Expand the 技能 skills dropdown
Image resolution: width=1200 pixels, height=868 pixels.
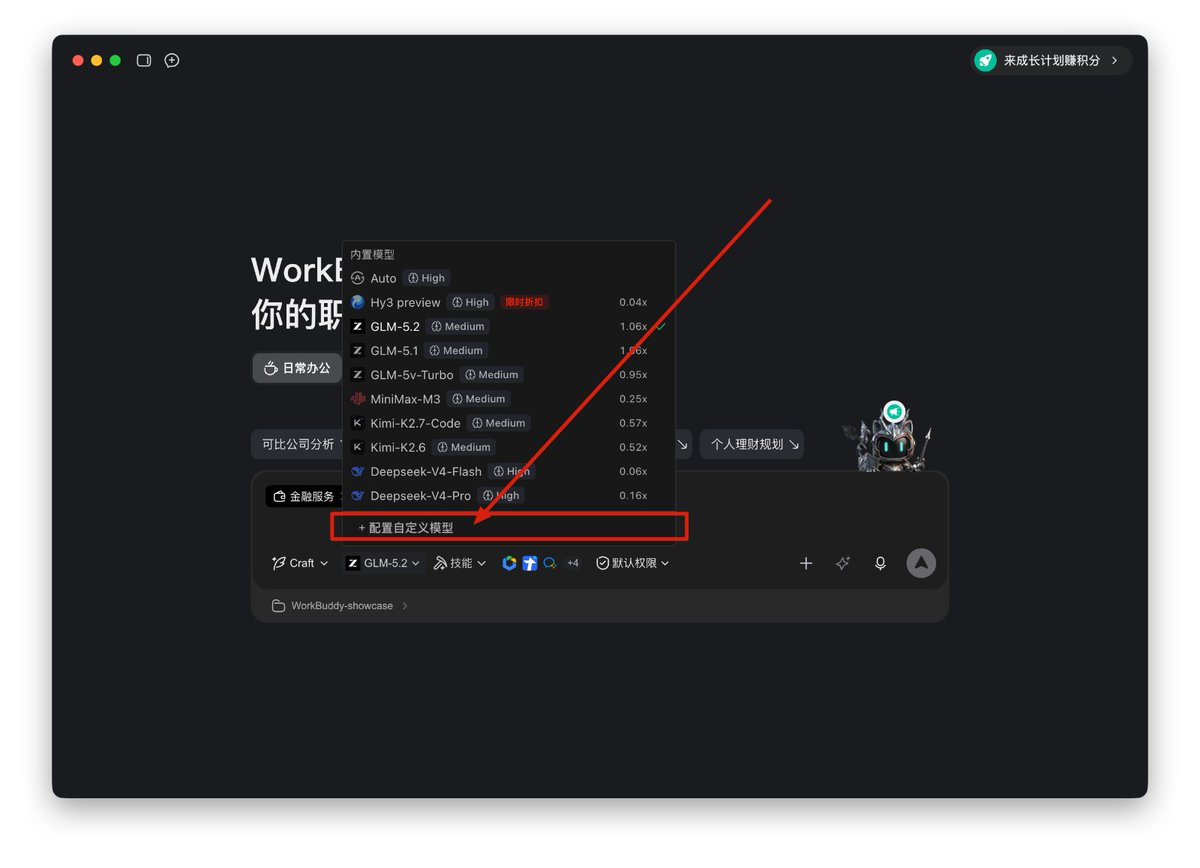[460, 563]
